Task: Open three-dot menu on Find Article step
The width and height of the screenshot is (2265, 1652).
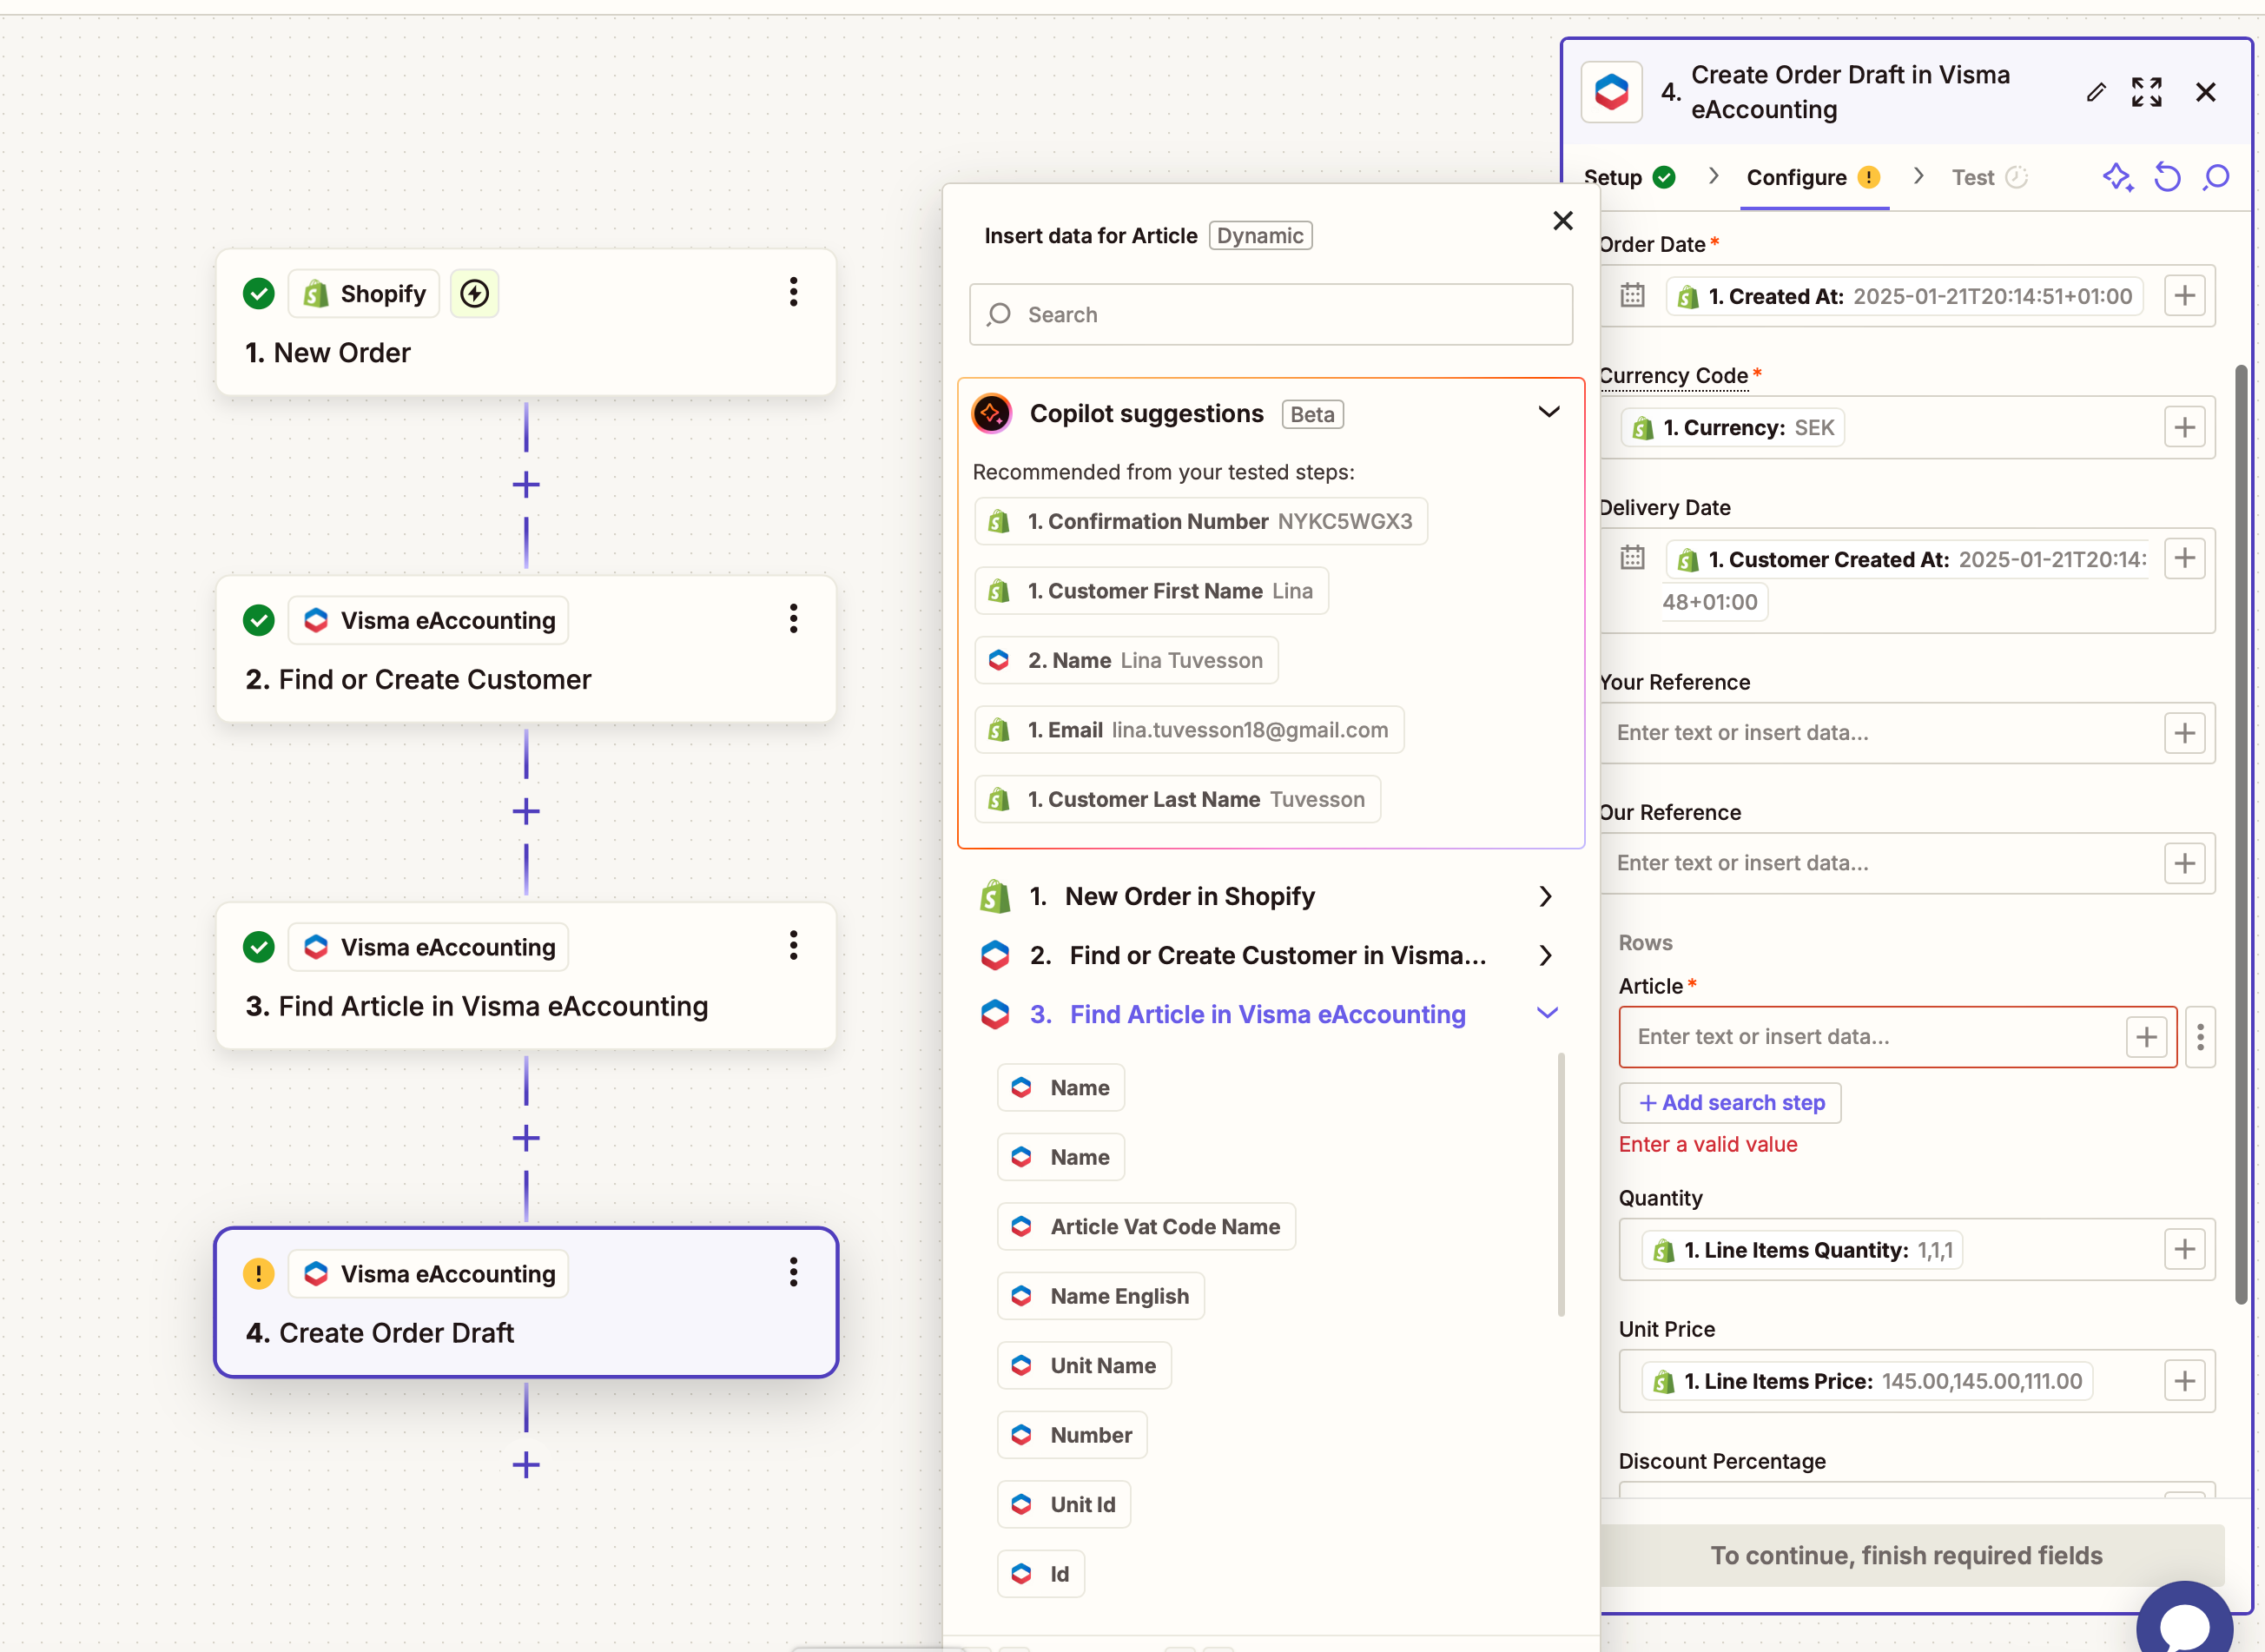Action: click(793, 945)
